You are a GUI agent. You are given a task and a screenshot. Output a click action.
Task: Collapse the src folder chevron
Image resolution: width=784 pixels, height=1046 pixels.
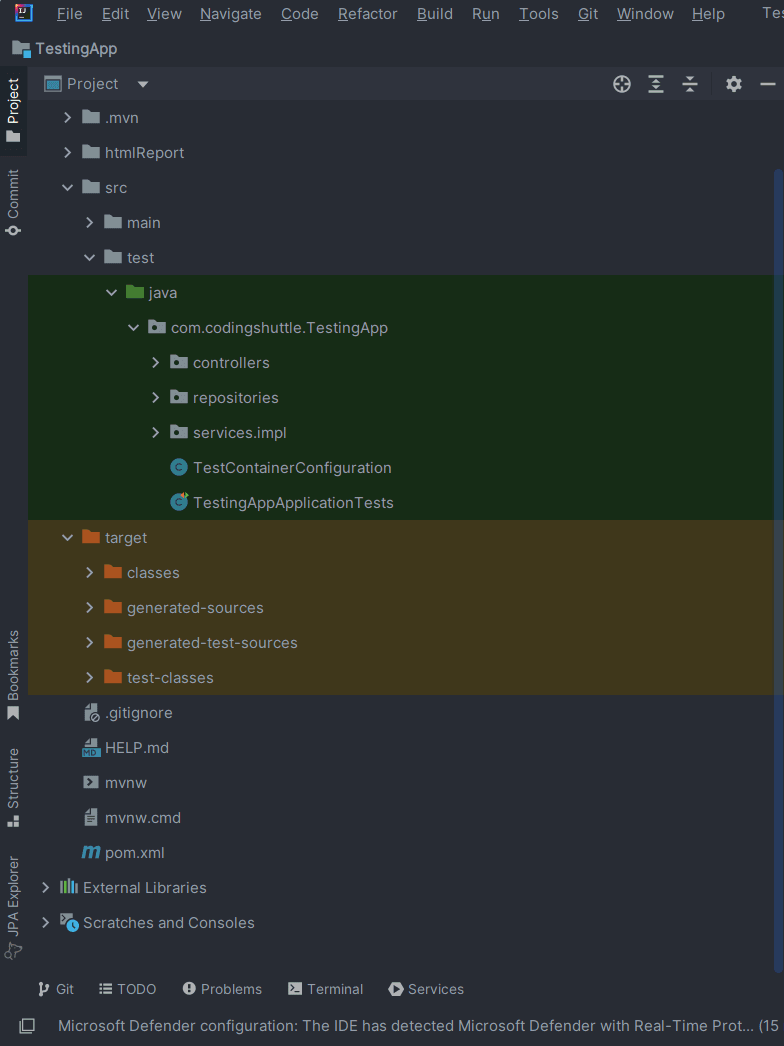tap(67, 187)
